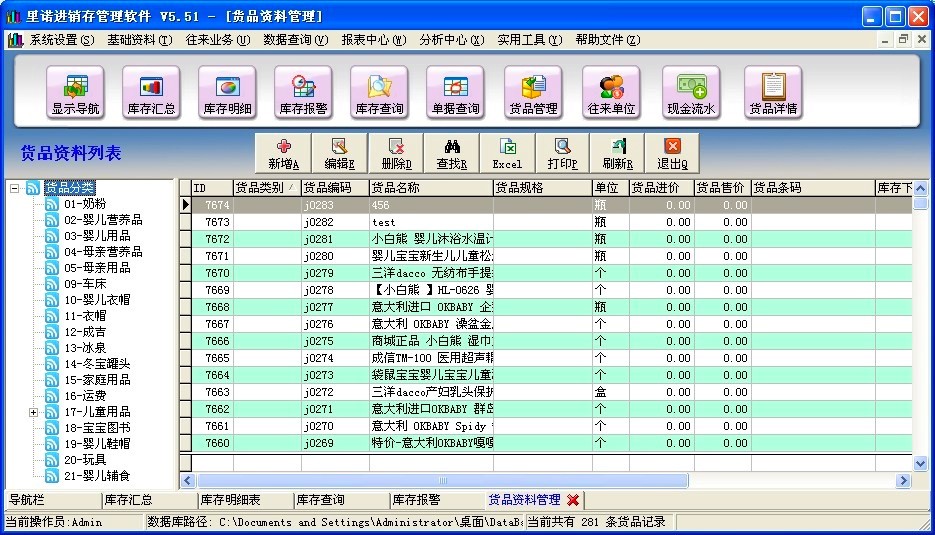This screenshot has width=935, height=535.
Task: Select 14-冬宝罐头 category
Action: tap(97, 364)
